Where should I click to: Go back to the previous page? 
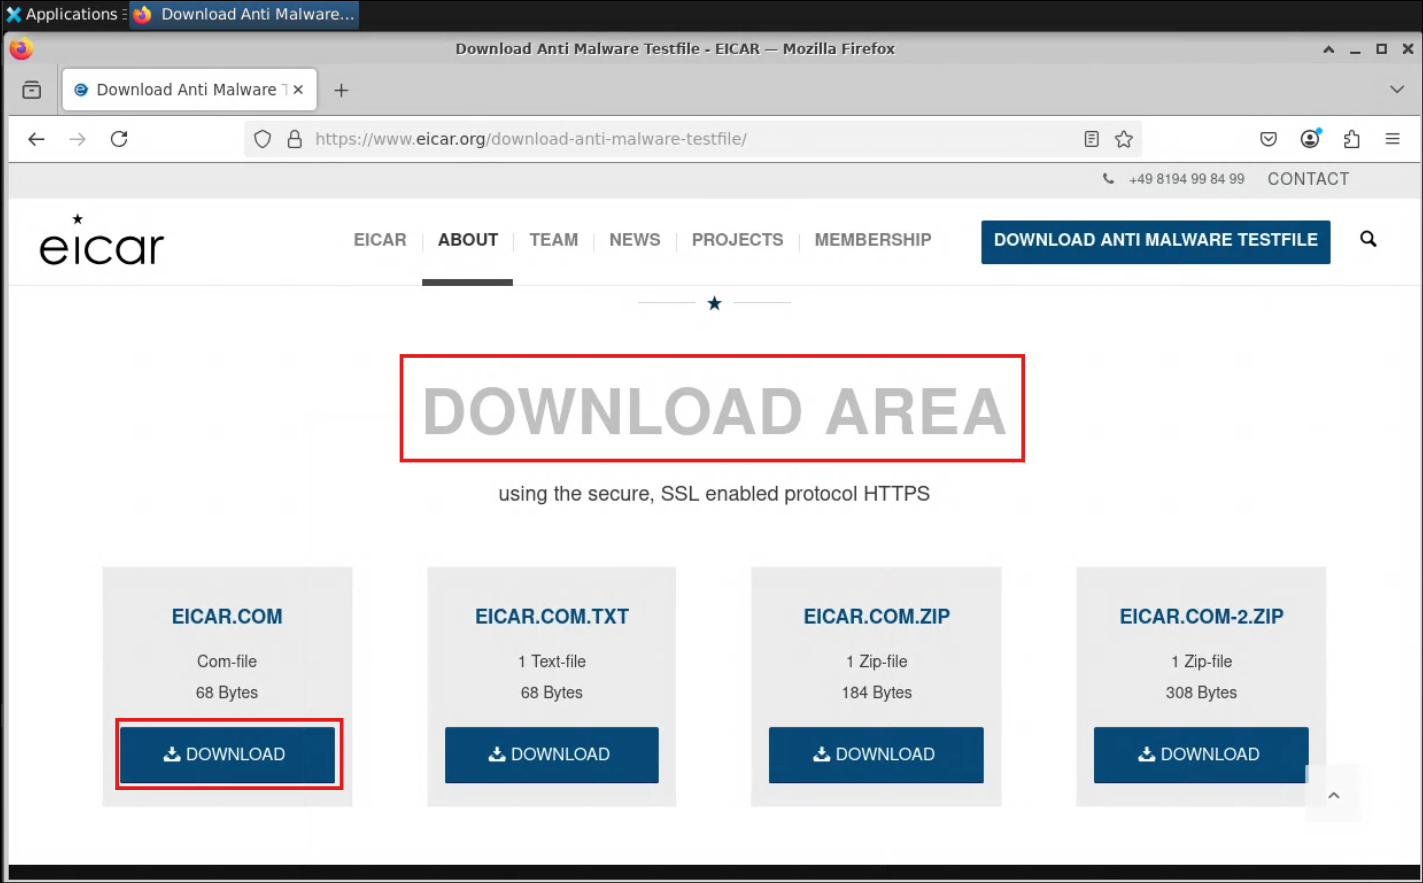tap(37, 139)
